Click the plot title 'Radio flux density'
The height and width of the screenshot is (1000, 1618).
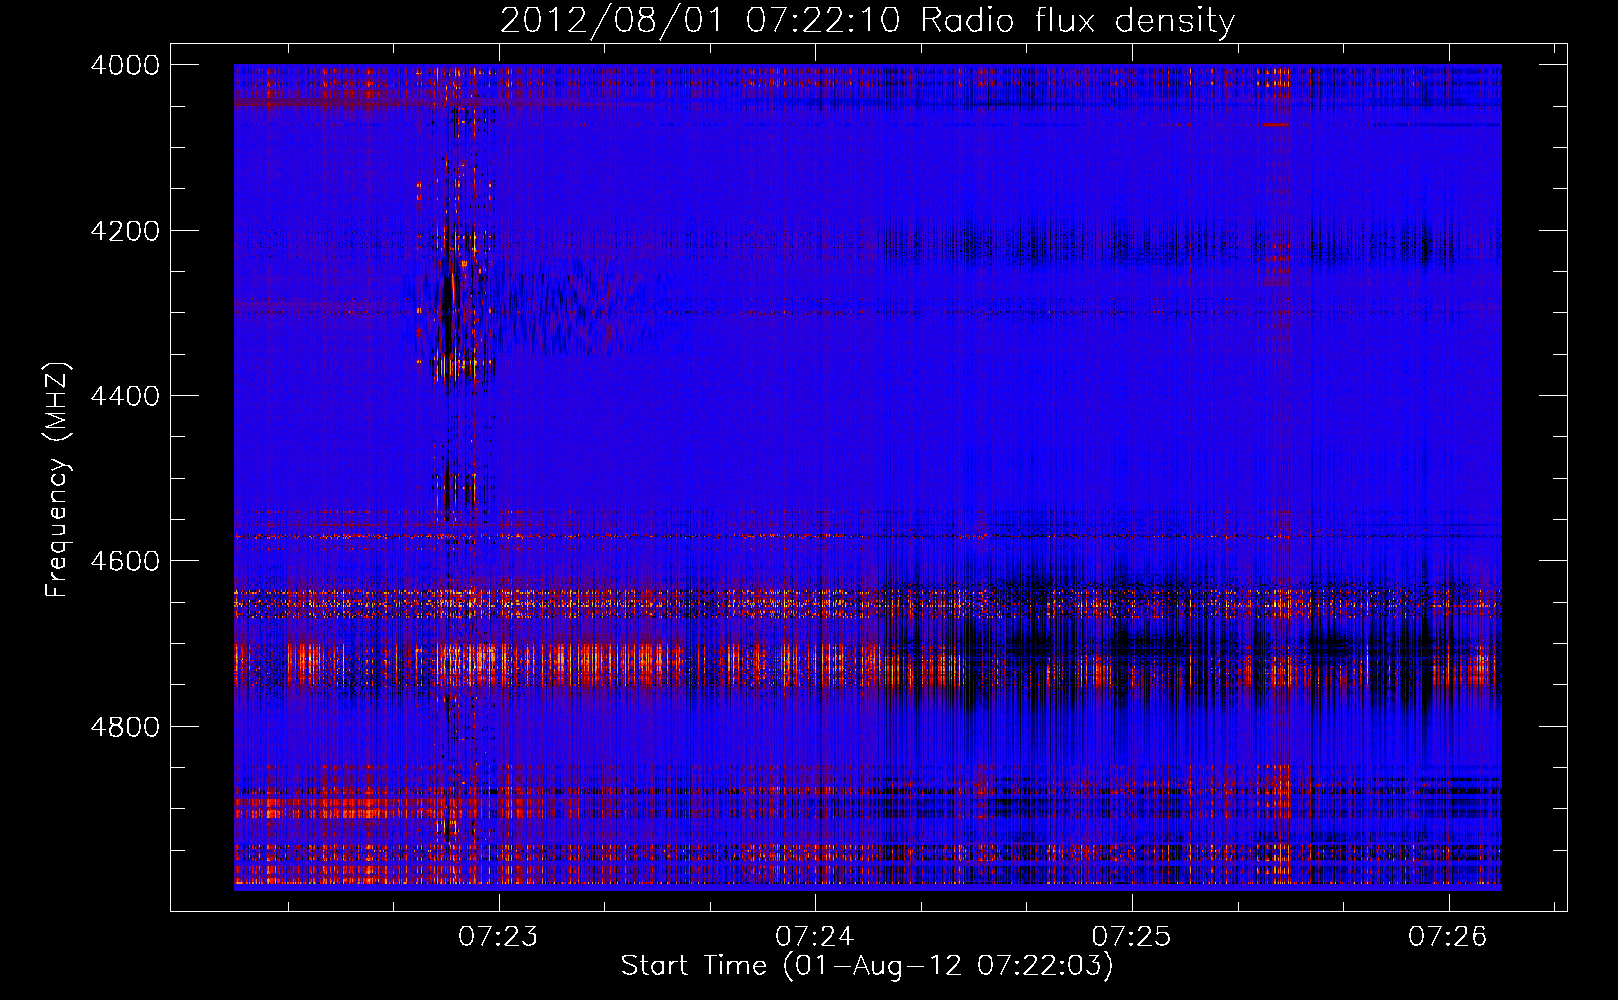[1077, 21]
